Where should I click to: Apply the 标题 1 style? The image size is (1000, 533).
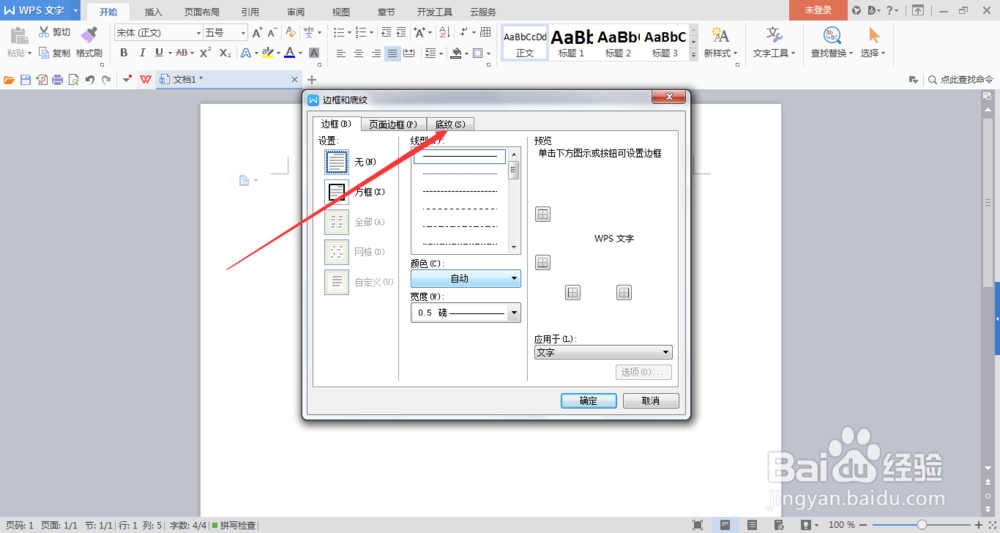click(x=571, y=43)
